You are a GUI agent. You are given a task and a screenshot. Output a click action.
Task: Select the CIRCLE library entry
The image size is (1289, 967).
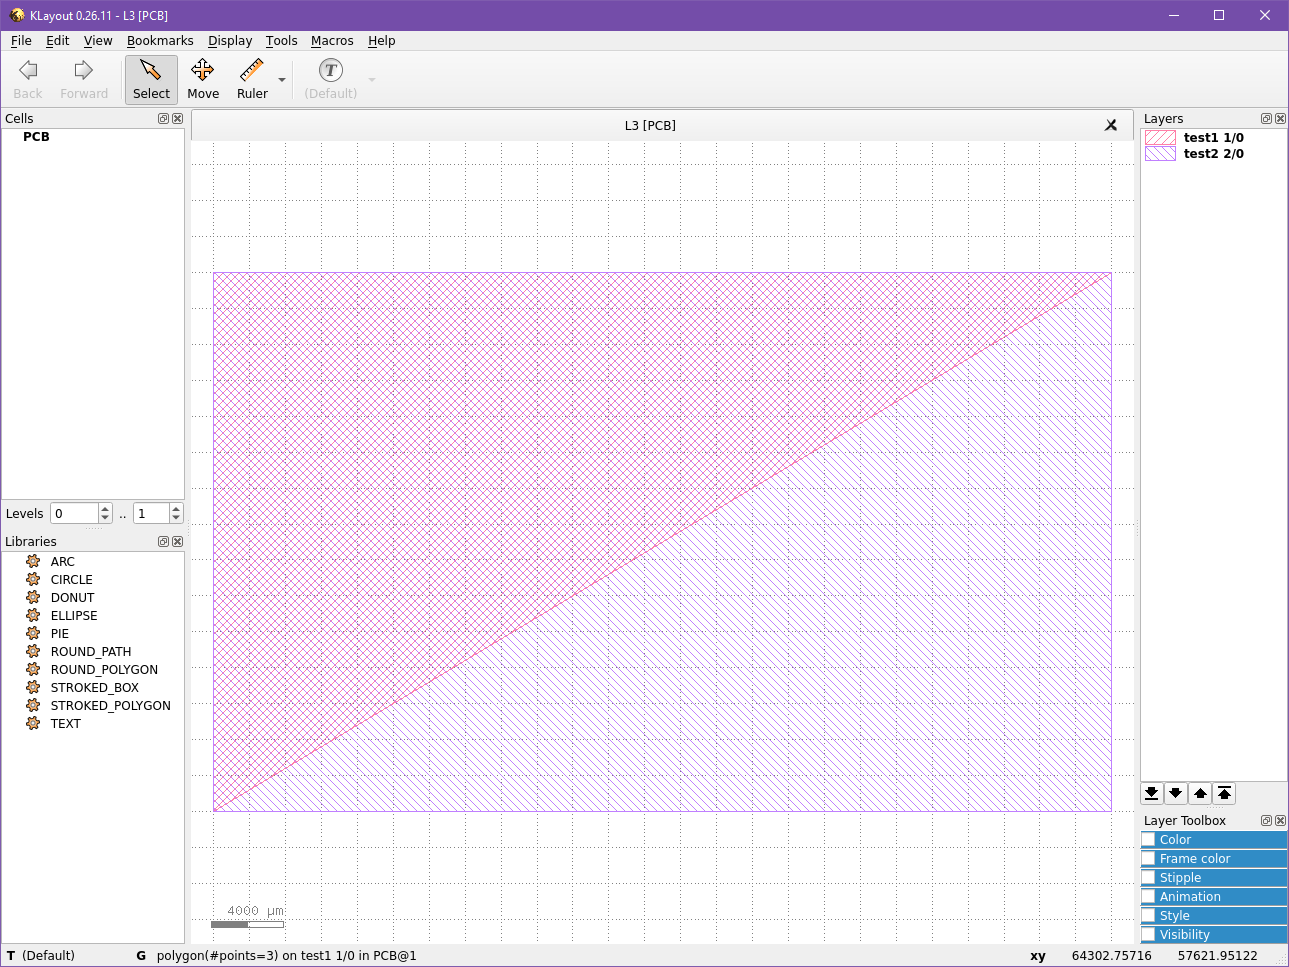71,579
